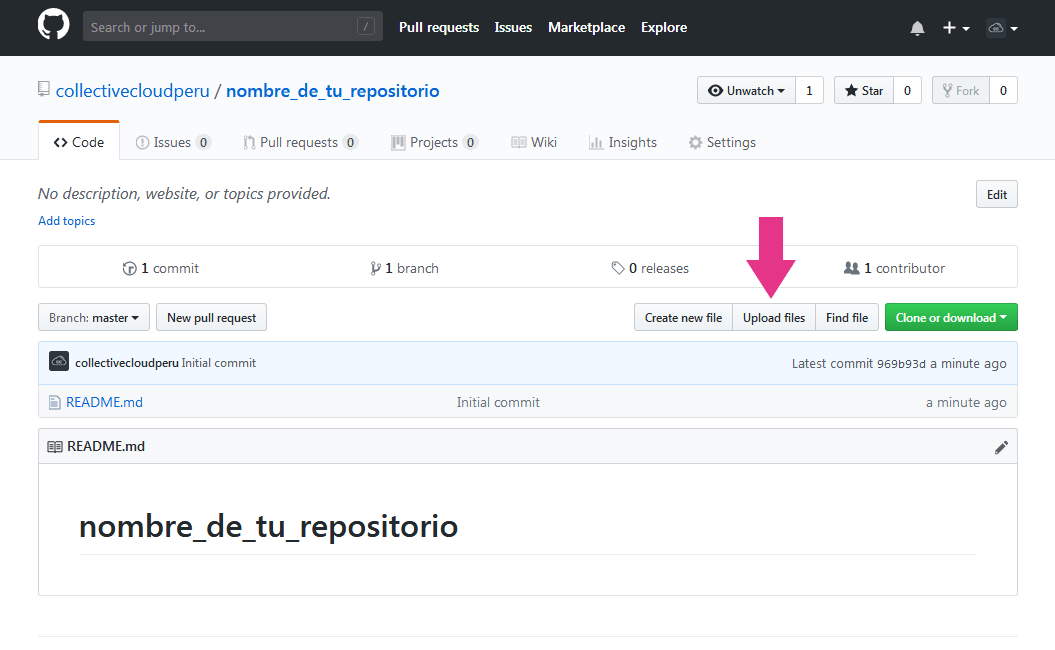Viewport: 1055px width, 650px height.
Task: Open the plus create-new menu
Action: pyautogui.click(x=955, y=28)
